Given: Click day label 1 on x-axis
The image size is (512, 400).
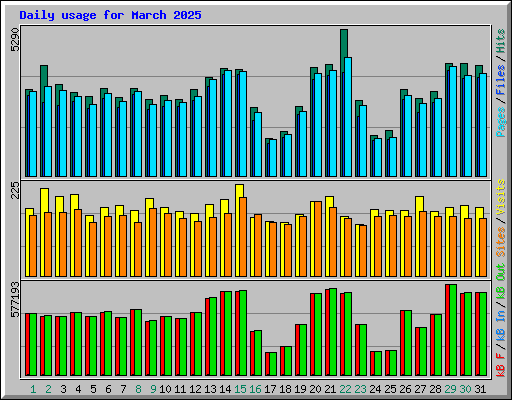Looking at the screenshot, I should coord(33,389).
